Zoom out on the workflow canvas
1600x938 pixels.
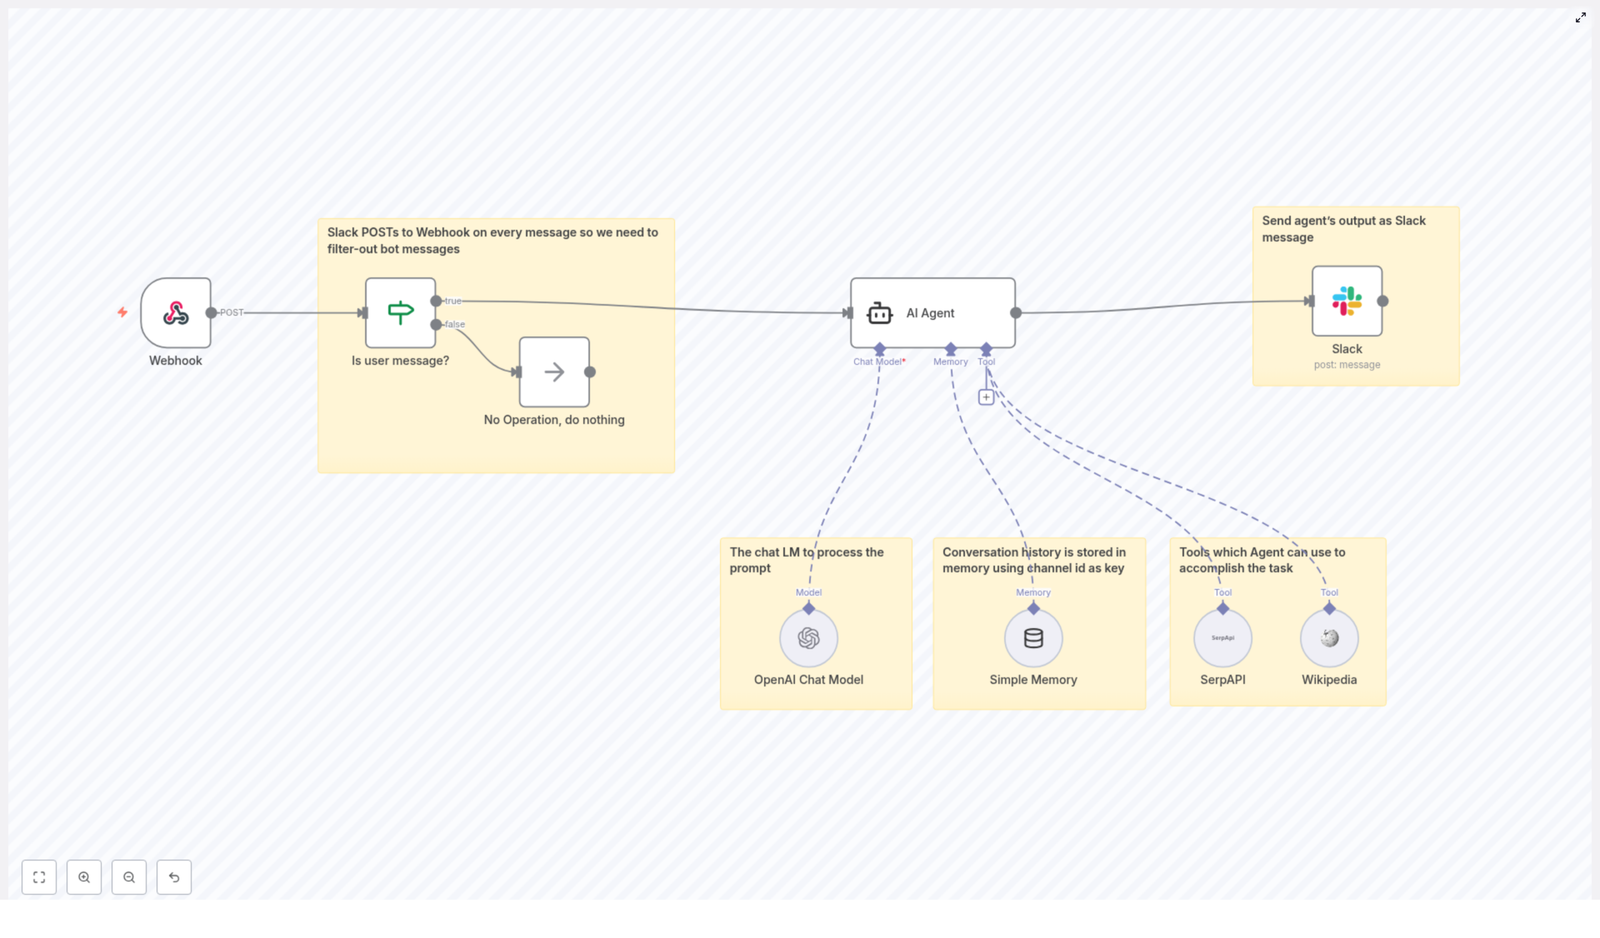(x=129, y=877)
